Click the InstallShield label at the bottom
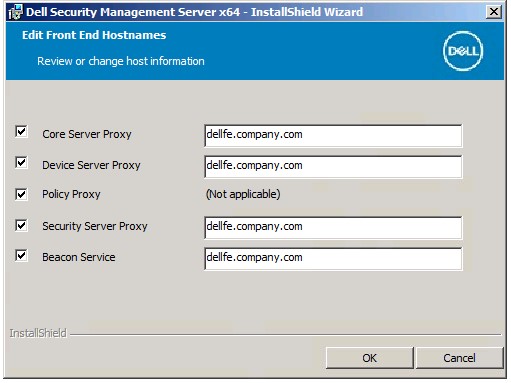The width and height of the screenshot is (511, 383). 38,333
